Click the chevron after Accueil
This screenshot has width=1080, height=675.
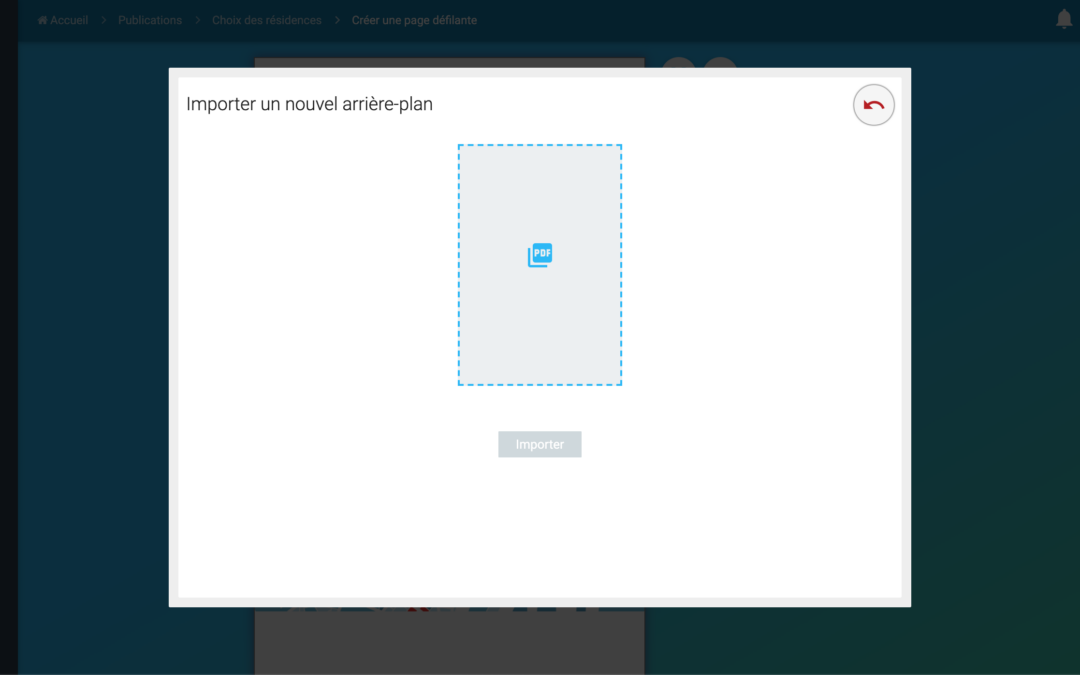pyautogui.click(x=103, y=20)
